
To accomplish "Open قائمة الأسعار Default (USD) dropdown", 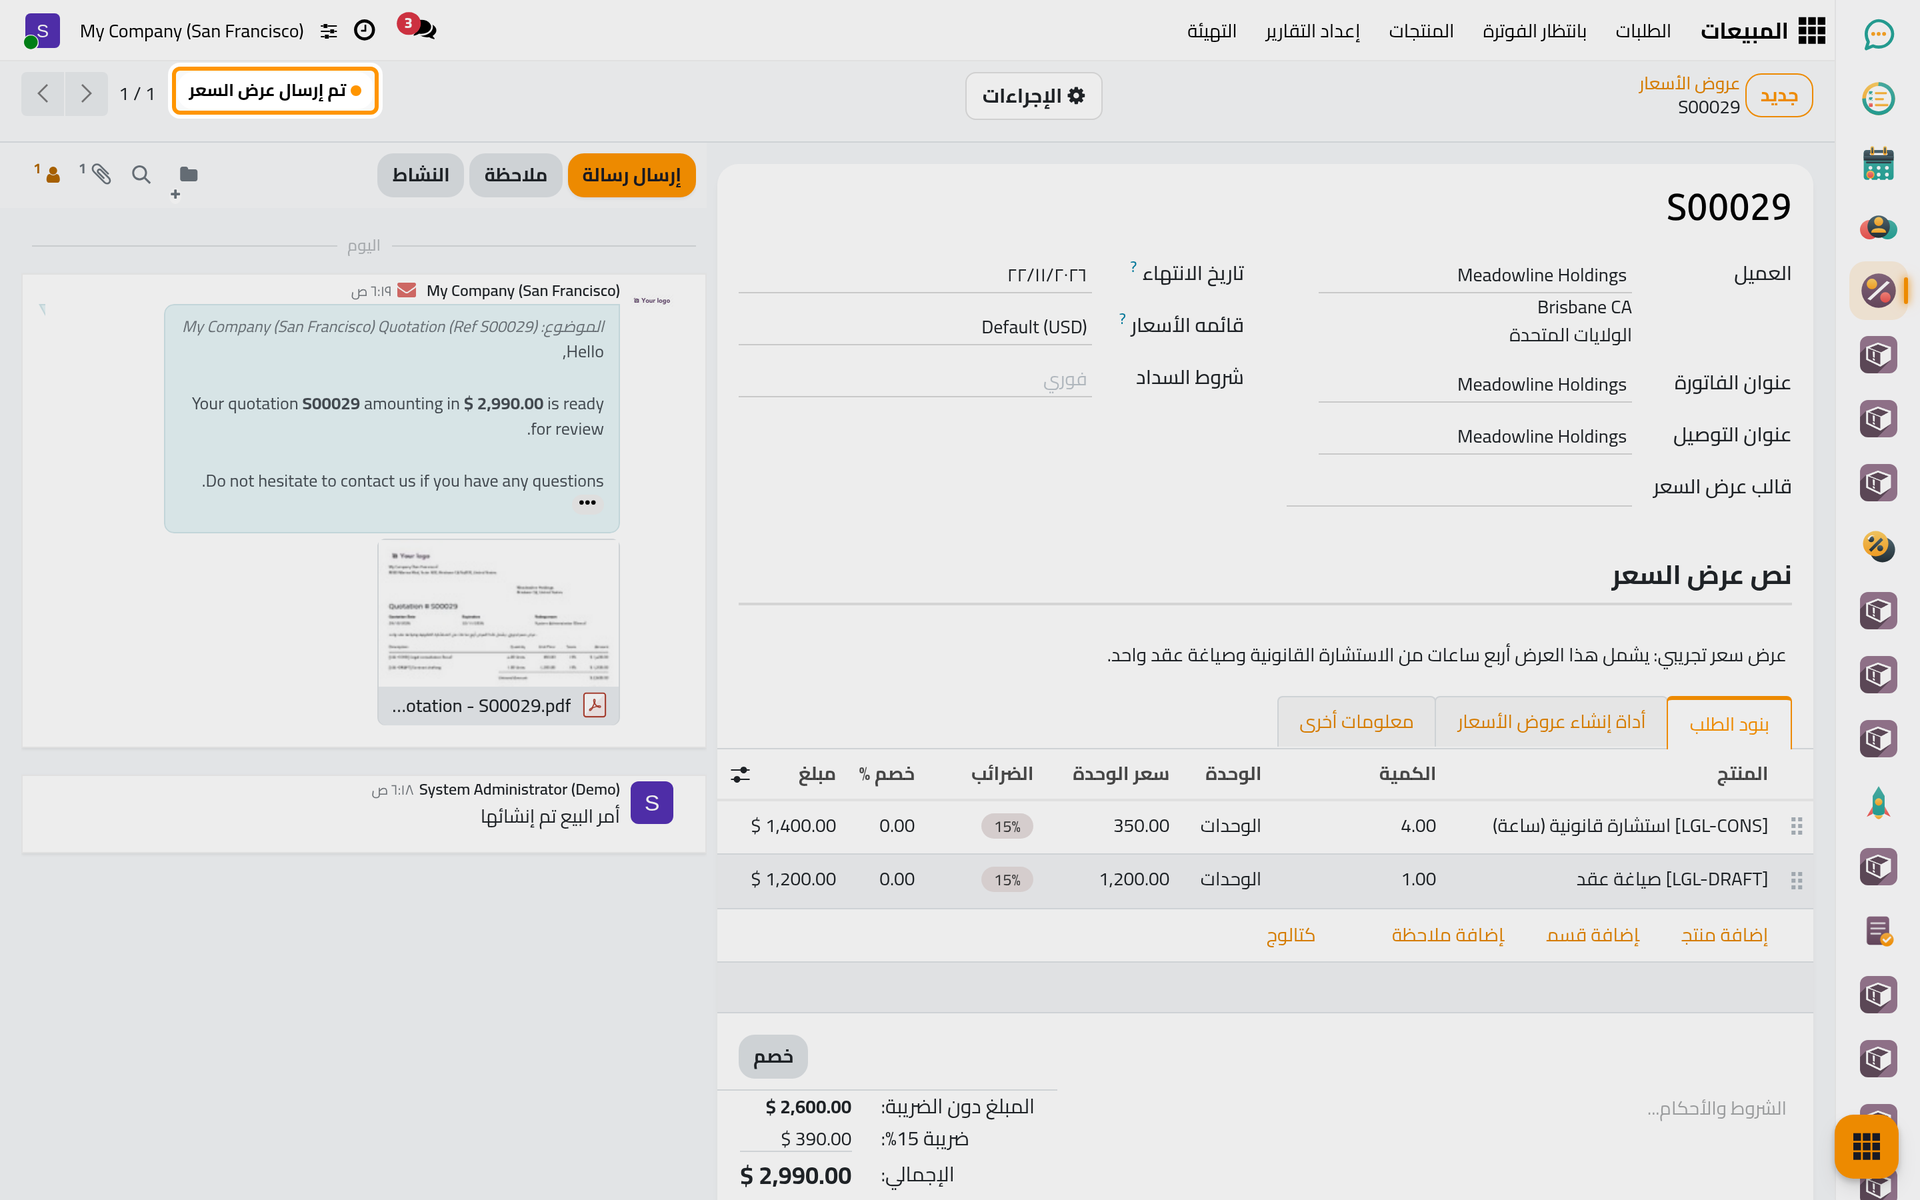I will pos(915,327).
